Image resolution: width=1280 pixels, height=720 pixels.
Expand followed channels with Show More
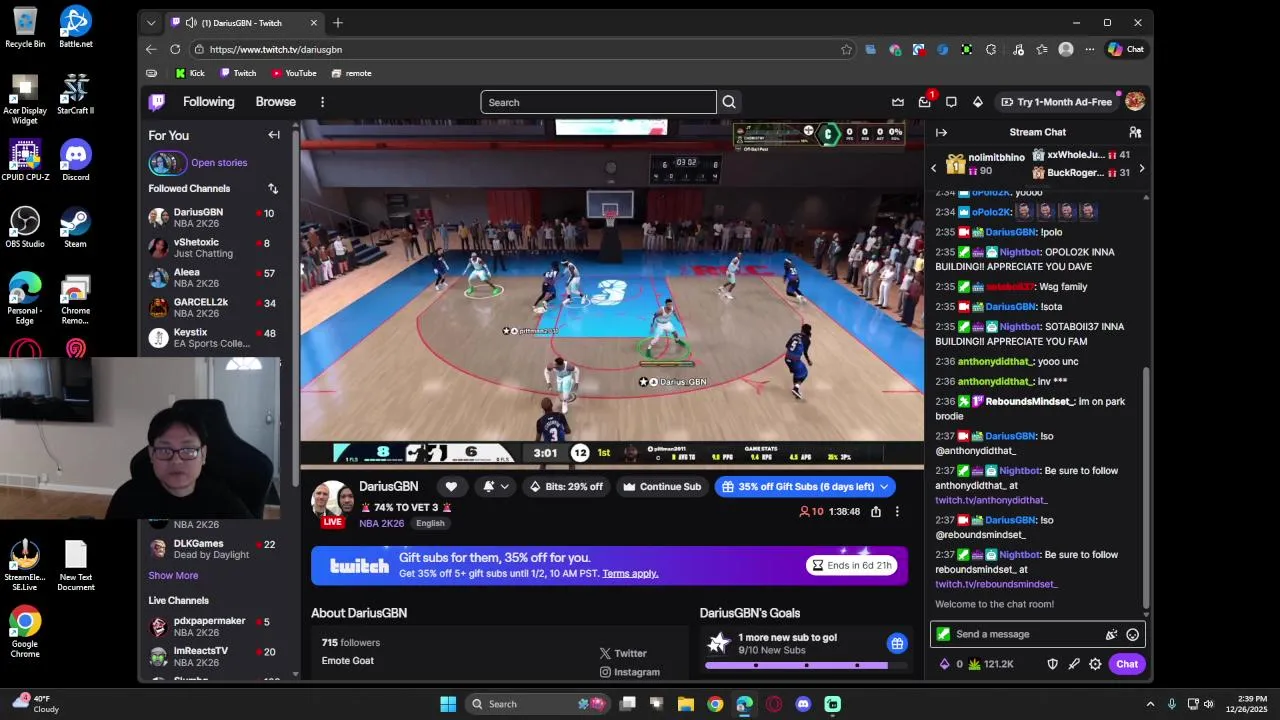coord(173,576)
